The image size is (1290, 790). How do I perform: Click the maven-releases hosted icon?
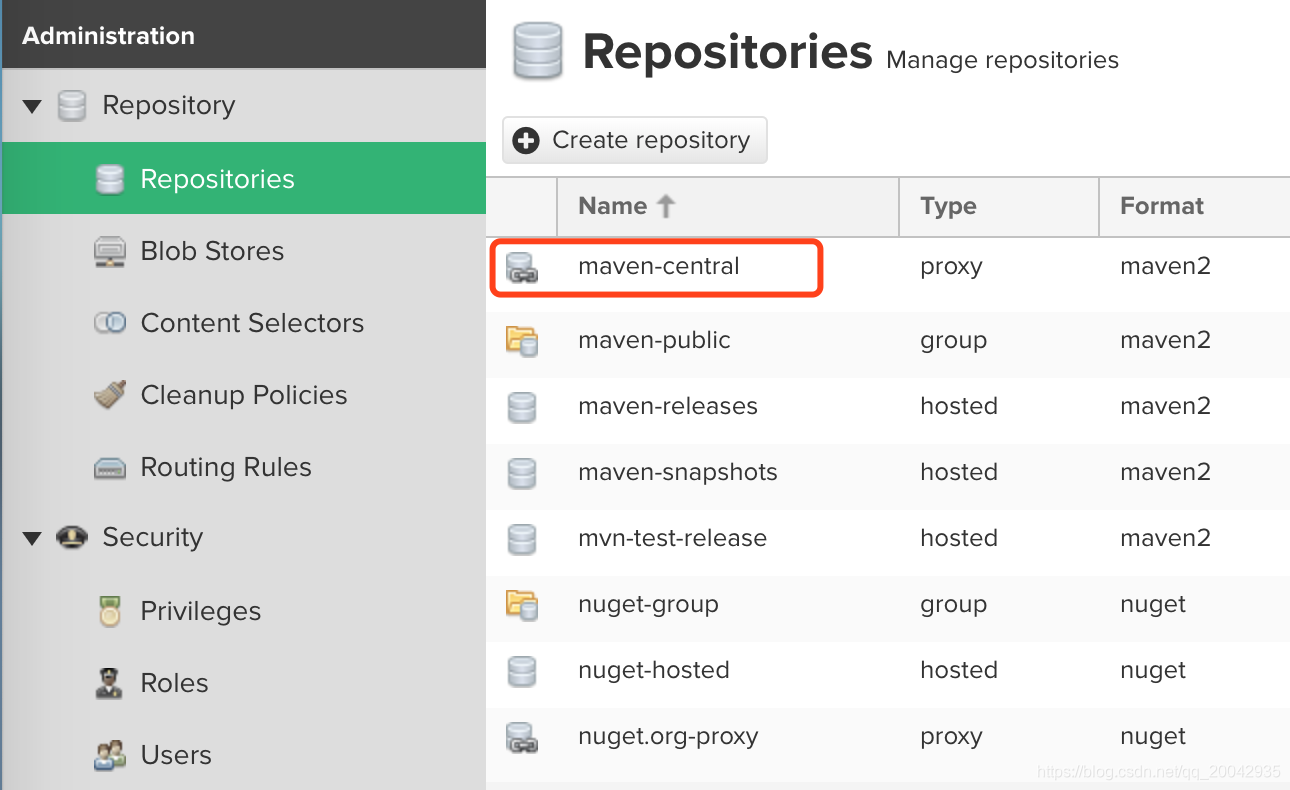[x=521, y=407]
